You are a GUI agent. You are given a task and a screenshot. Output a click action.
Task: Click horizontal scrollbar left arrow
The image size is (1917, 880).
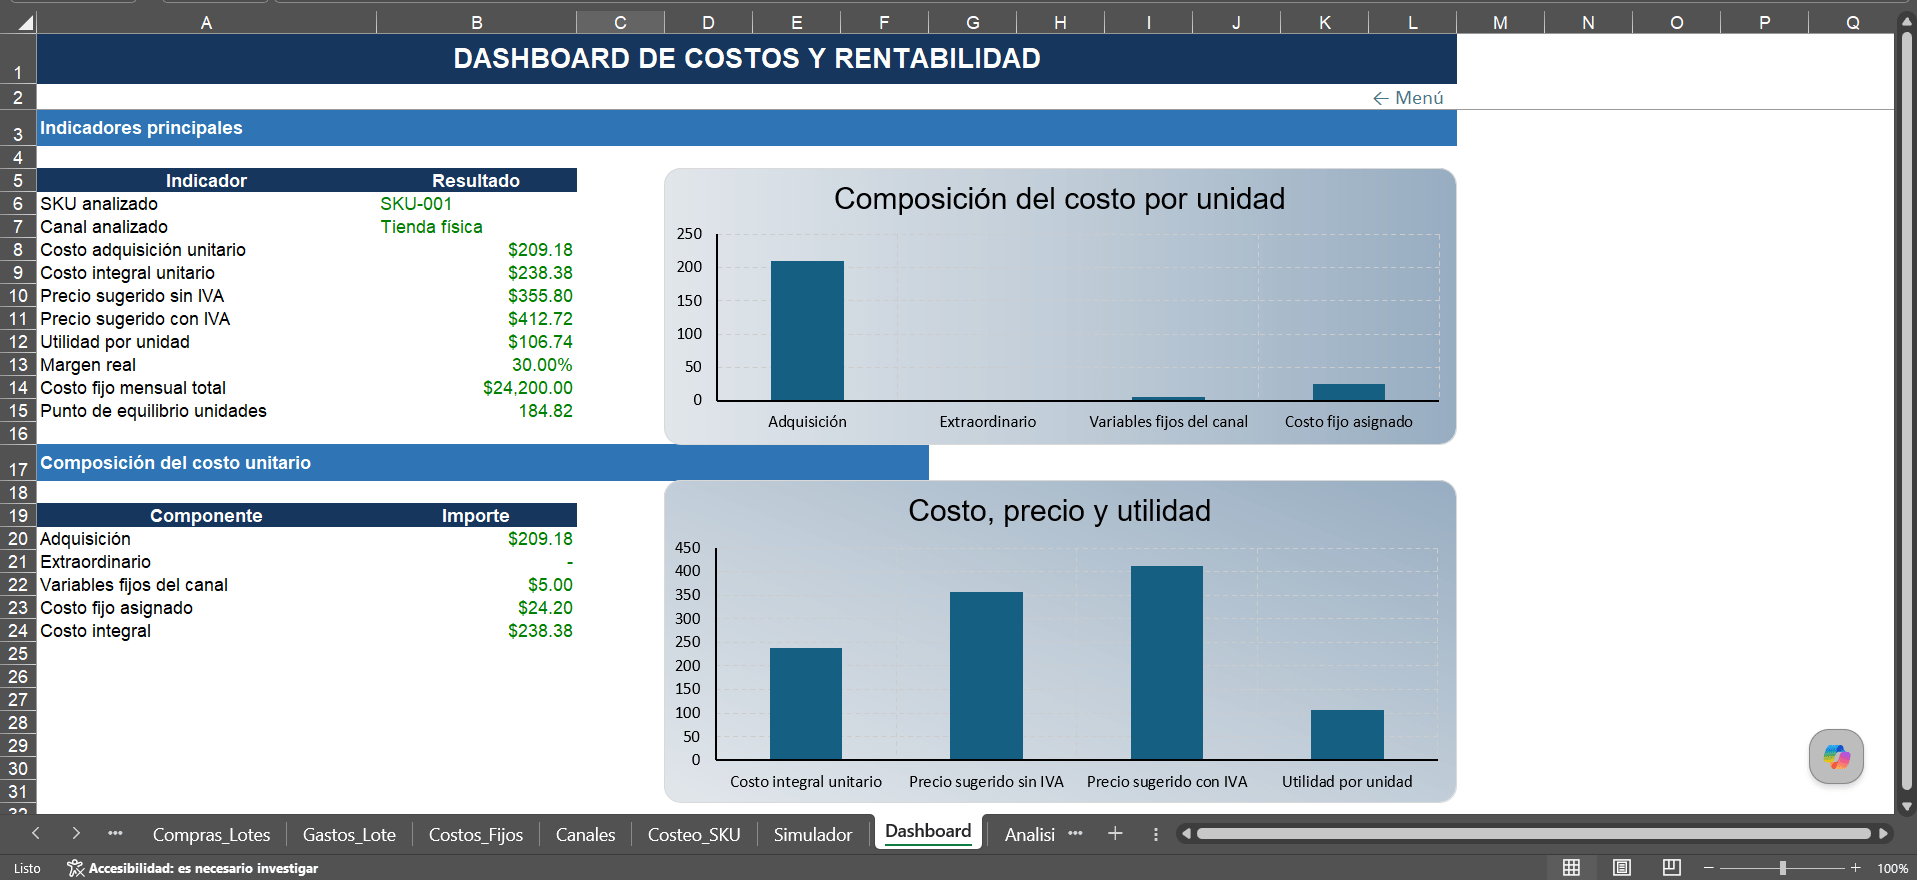(1187, 834)
